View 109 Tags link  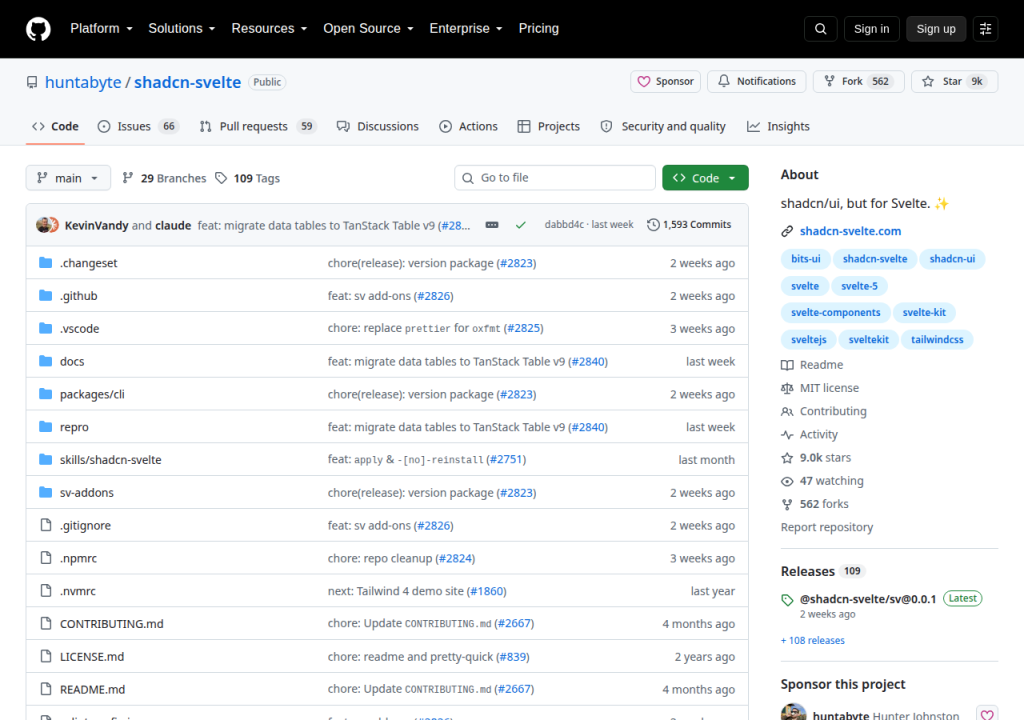click(x=248, y=178)
